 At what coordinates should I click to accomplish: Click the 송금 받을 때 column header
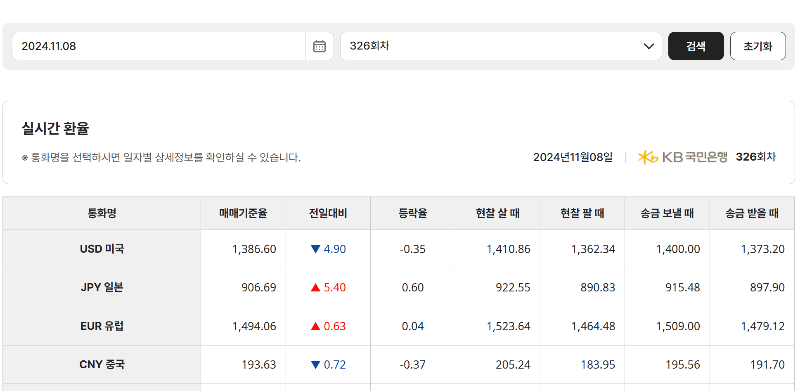click(x=752, y=213)
